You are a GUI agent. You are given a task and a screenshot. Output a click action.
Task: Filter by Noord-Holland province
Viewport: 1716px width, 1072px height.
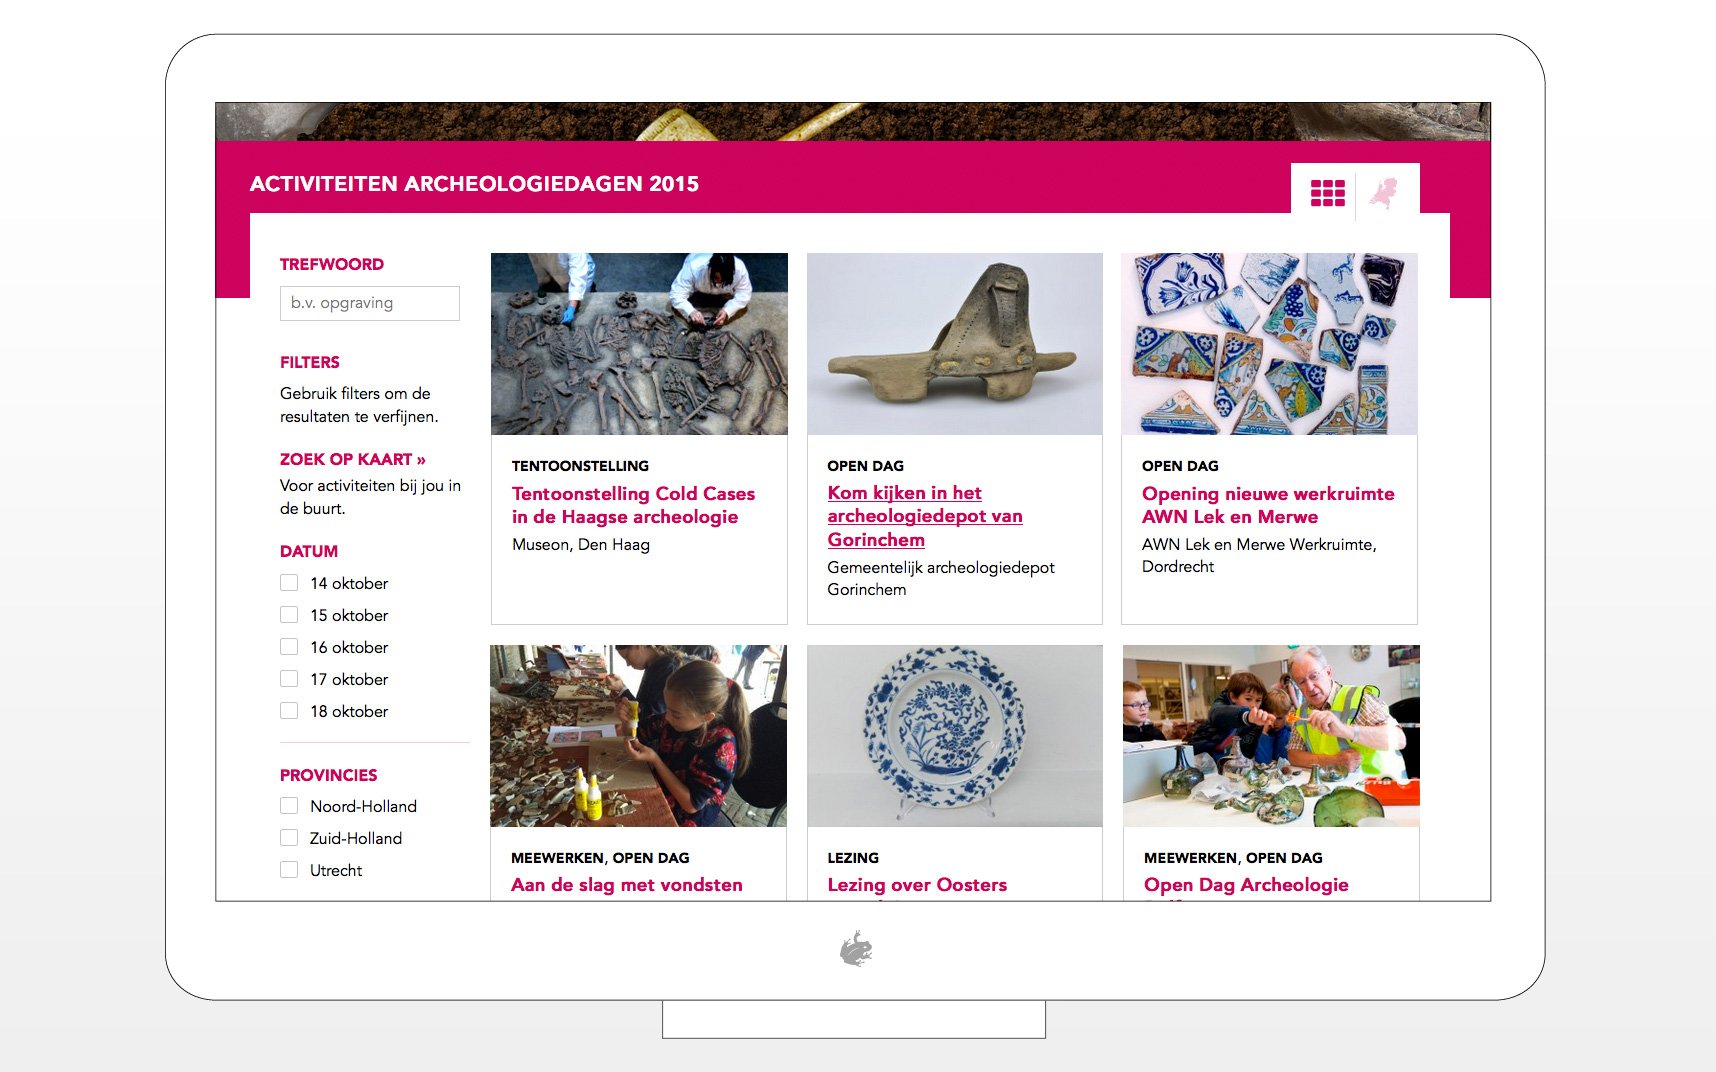pyautogui.click(x=289, y=806)
